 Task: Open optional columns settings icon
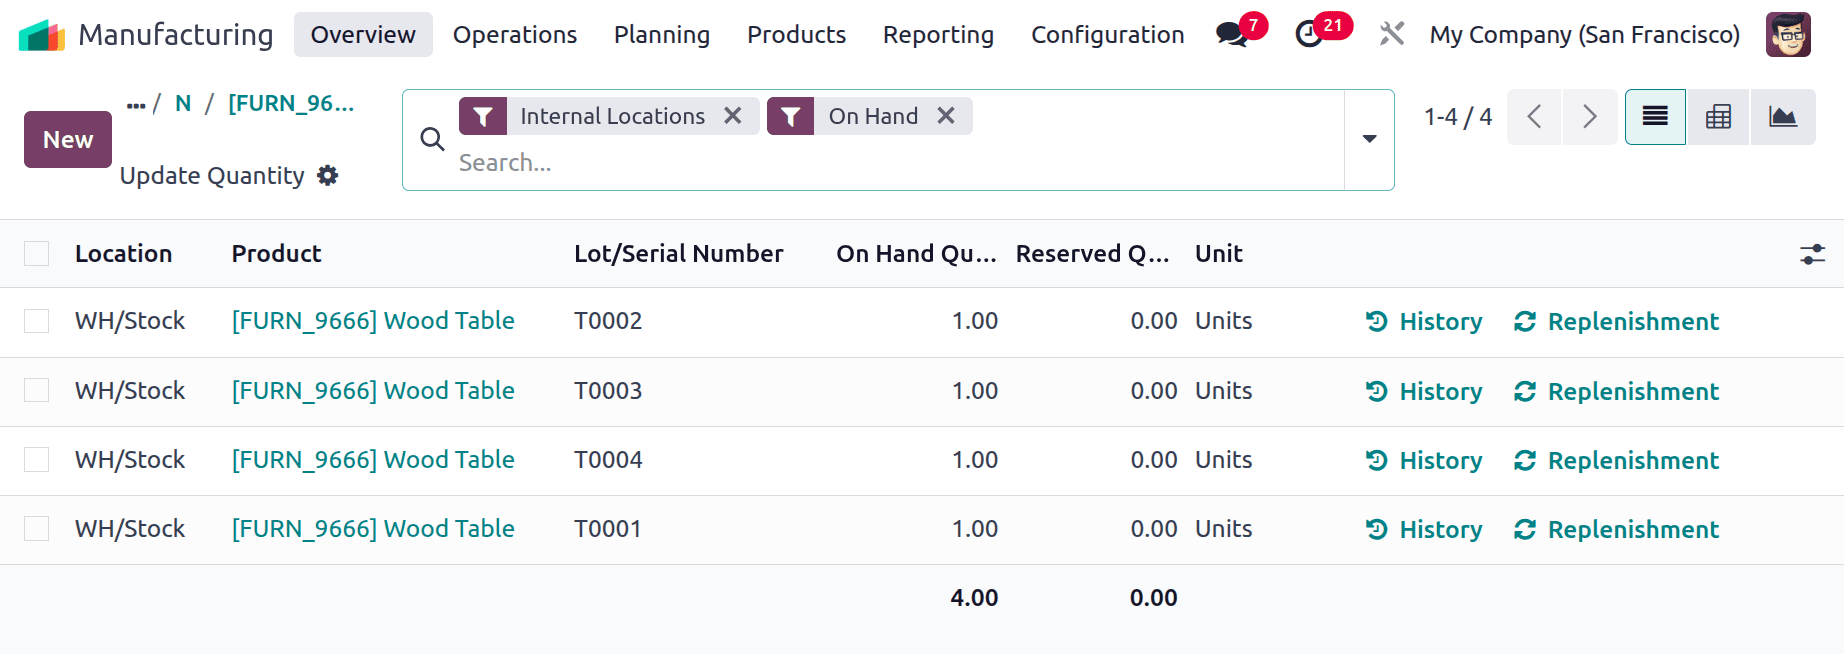pyautogui.click(x=1812, y=254)
